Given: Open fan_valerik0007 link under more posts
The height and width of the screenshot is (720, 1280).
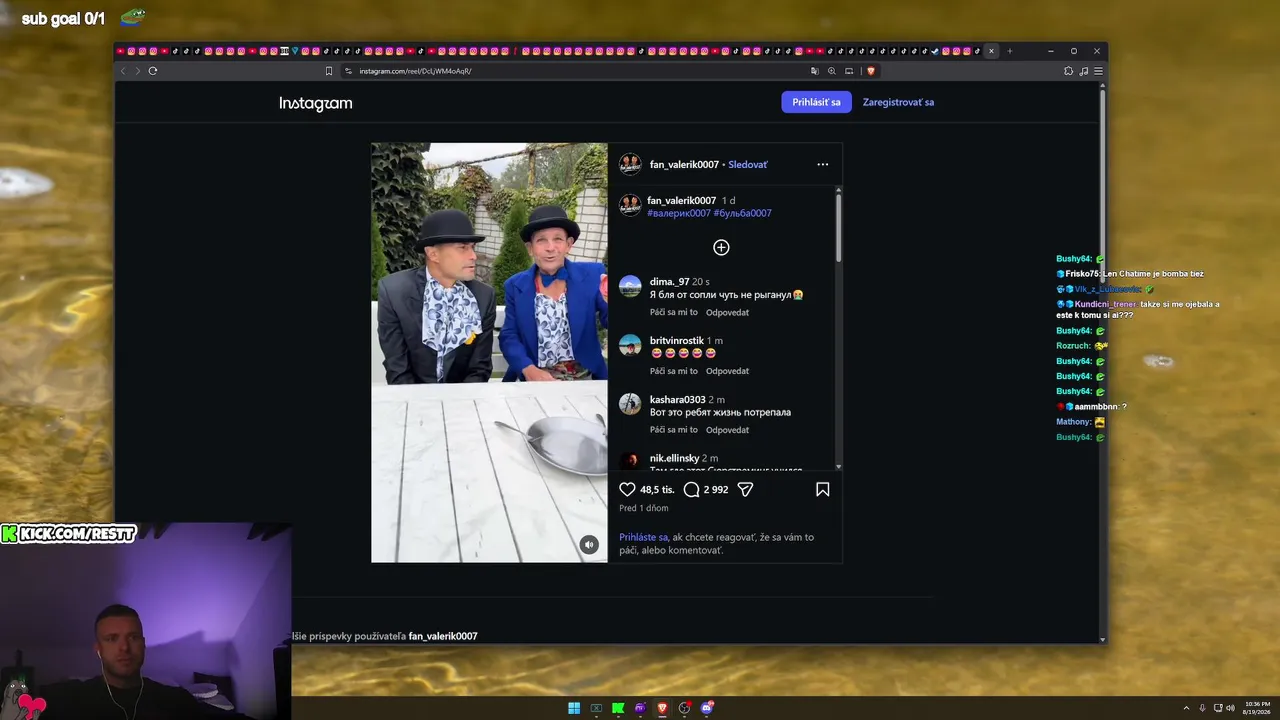Looking at the screenshot, I should click(x=443, y=636).
